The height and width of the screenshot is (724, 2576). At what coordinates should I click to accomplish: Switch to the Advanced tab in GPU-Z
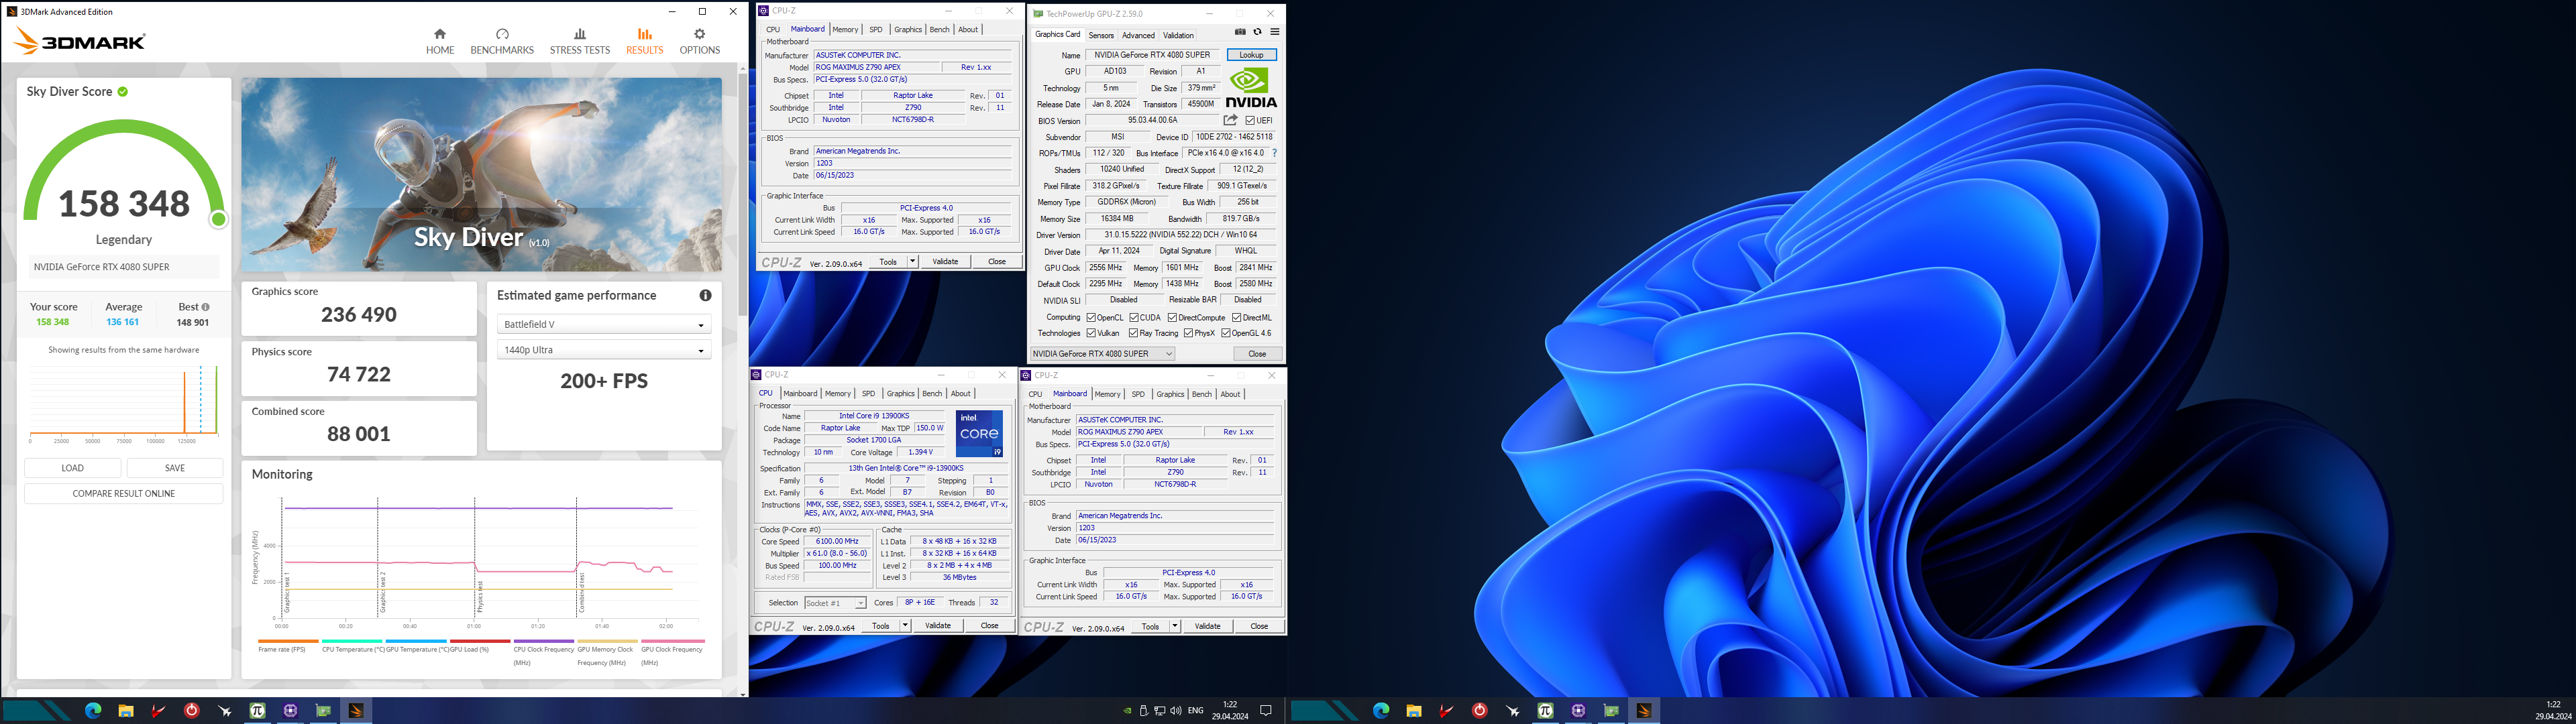(1138, 35)
